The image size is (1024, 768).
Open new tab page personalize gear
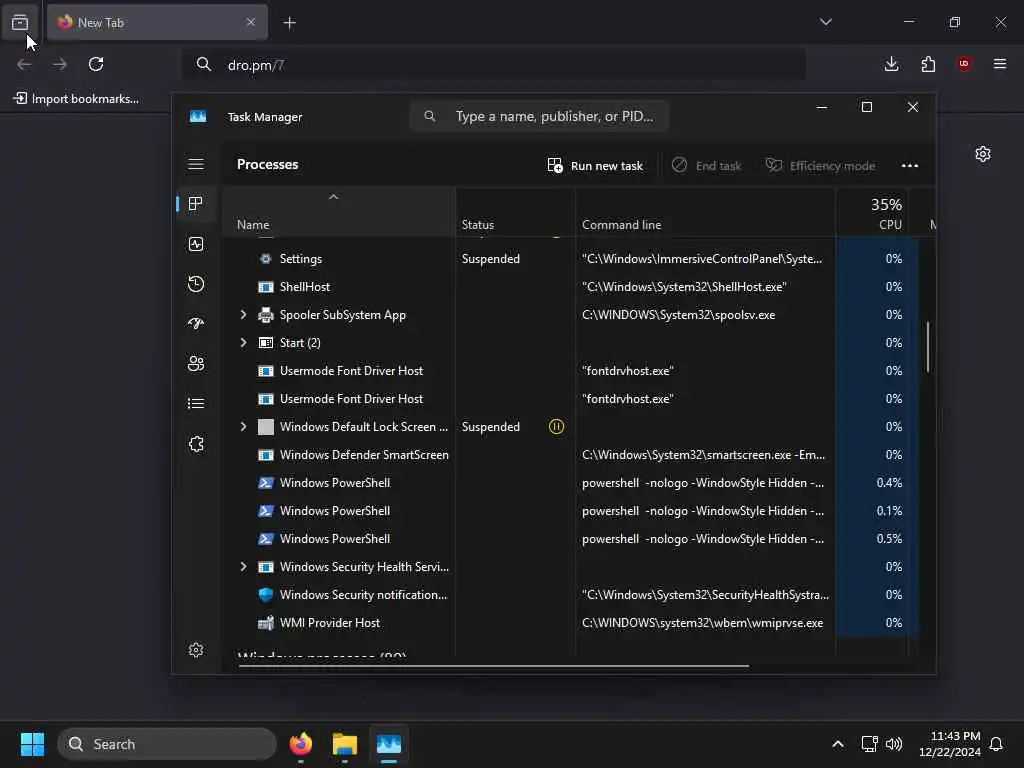point(983,154)
